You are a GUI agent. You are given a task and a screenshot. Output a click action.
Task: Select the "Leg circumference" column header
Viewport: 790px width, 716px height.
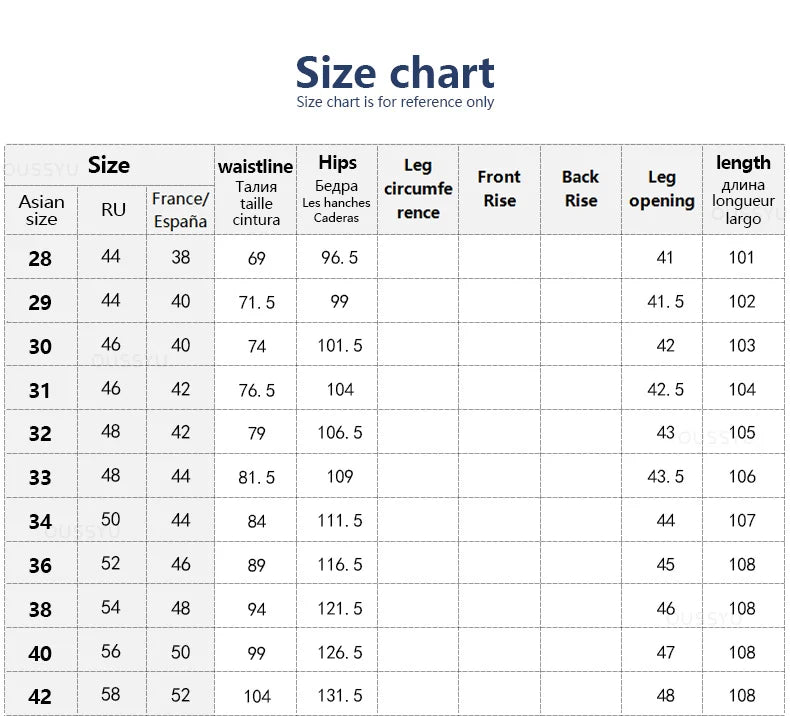coord(418,189)
